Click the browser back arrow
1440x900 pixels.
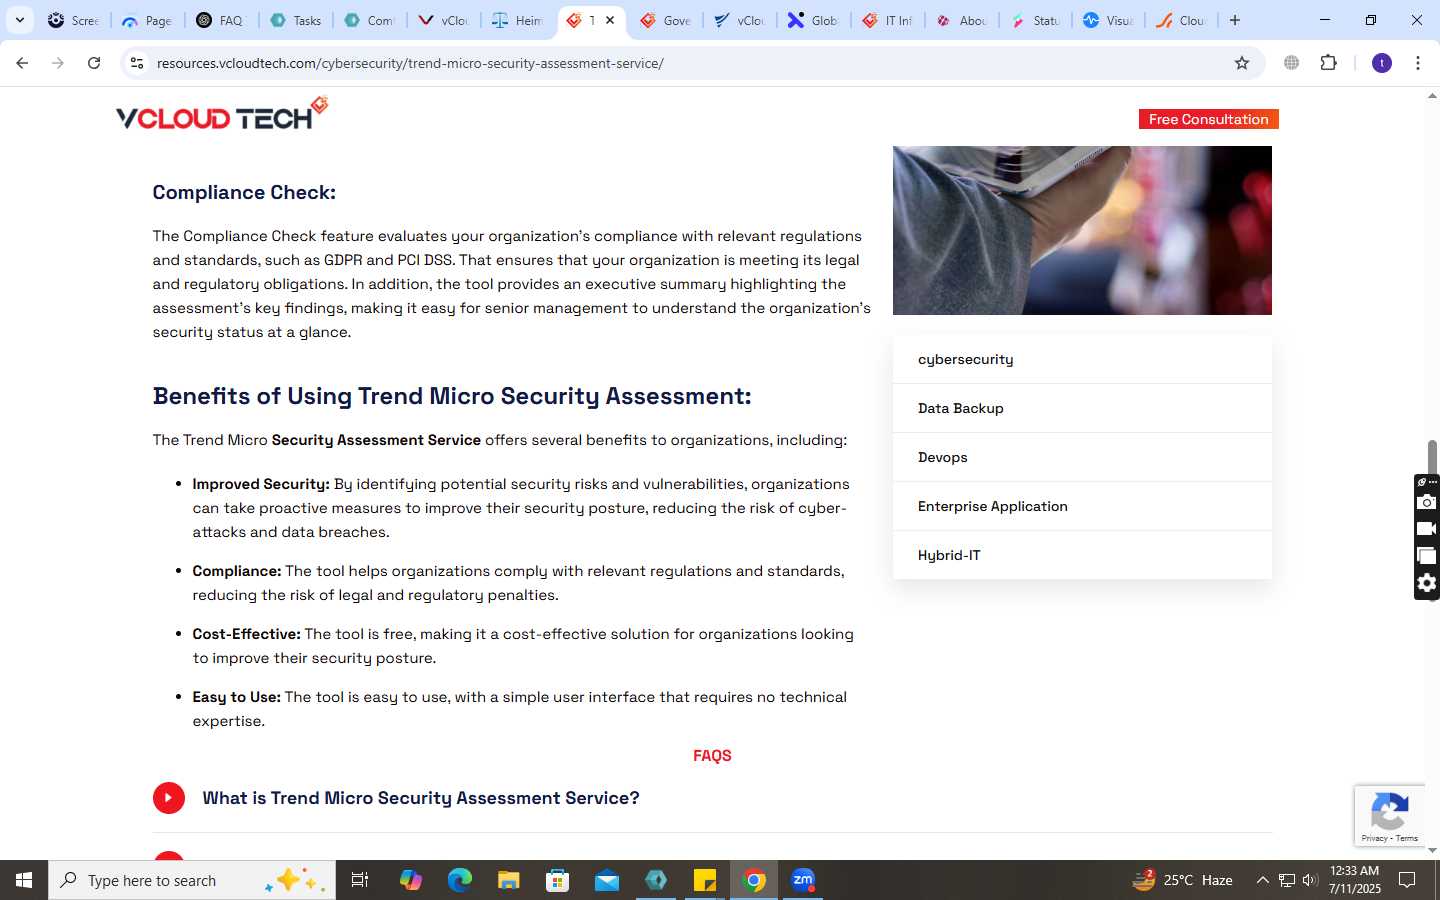pyautogui.click(x=22, y=63)
